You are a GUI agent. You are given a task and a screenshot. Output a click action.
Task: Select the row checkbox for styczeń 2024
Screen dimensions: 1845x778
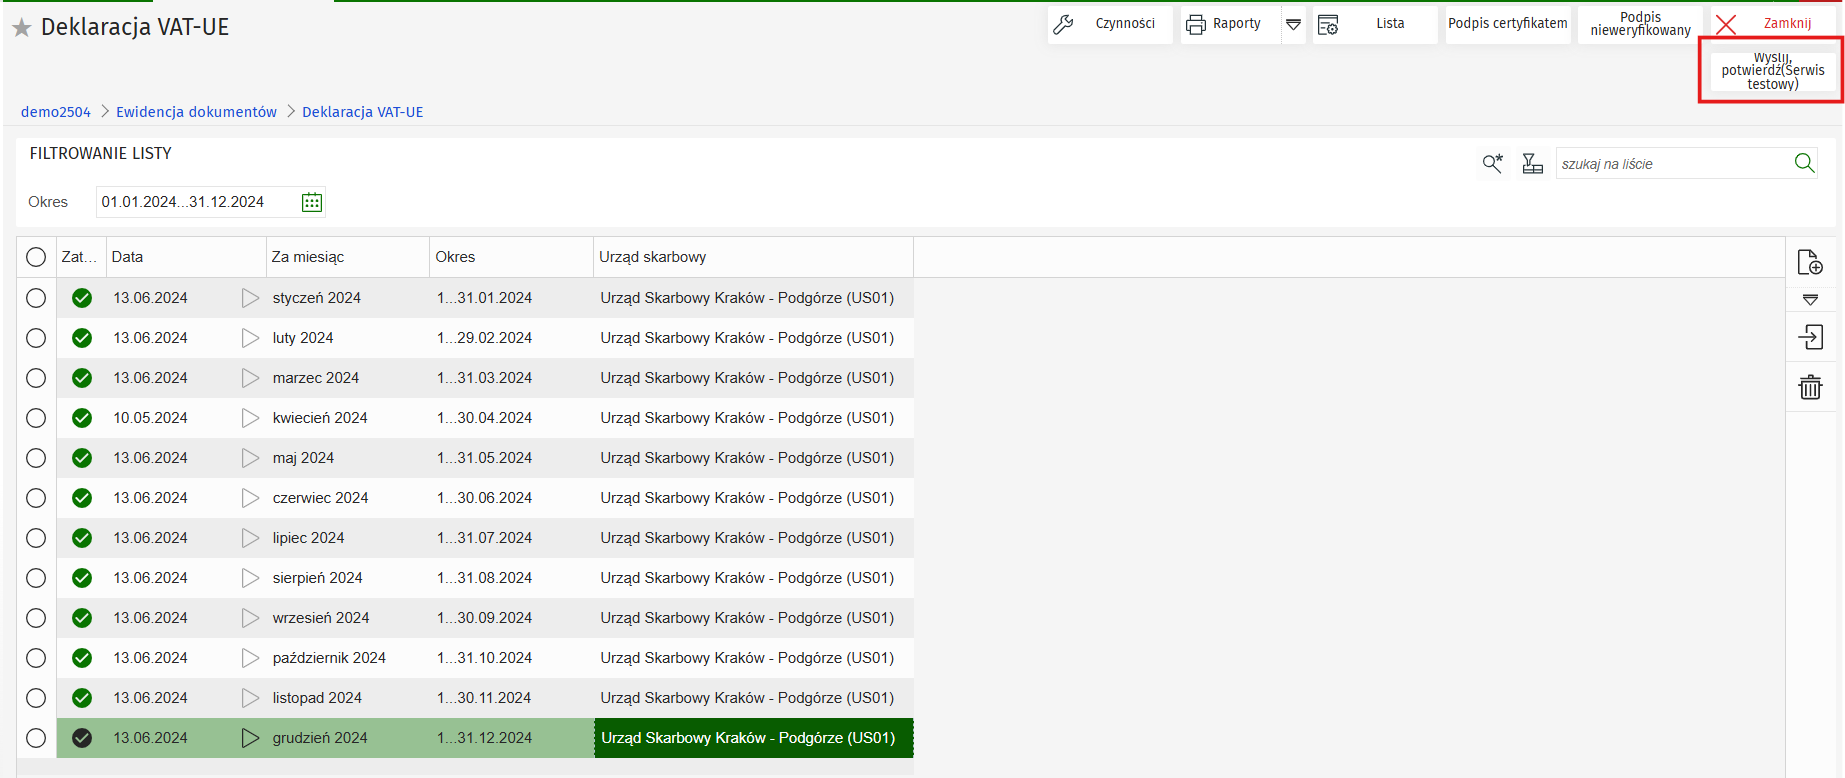36,298
